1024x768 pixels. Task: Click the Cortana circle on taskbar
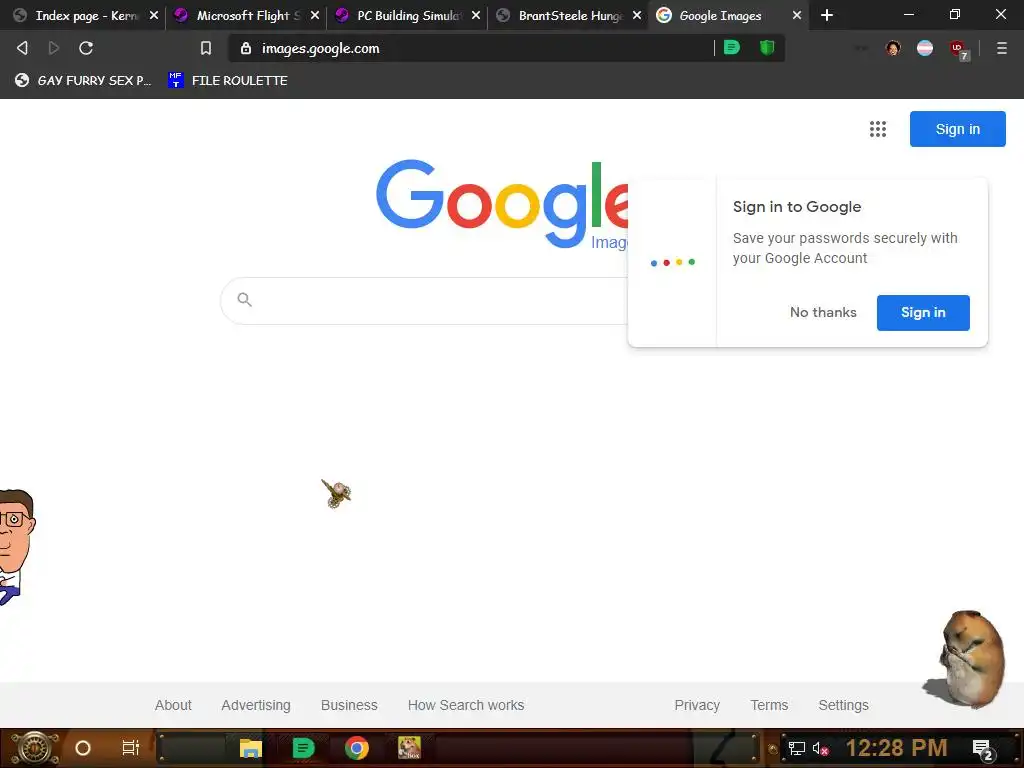82,748
